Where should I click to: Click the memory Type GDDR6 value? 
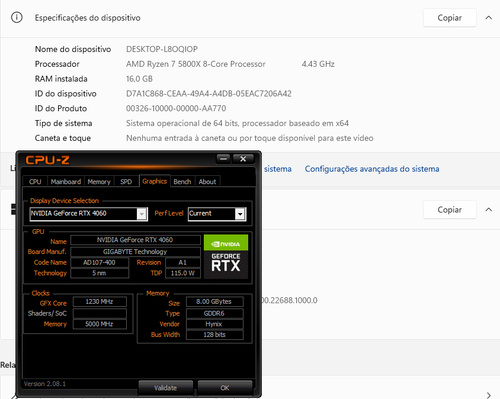214,313
